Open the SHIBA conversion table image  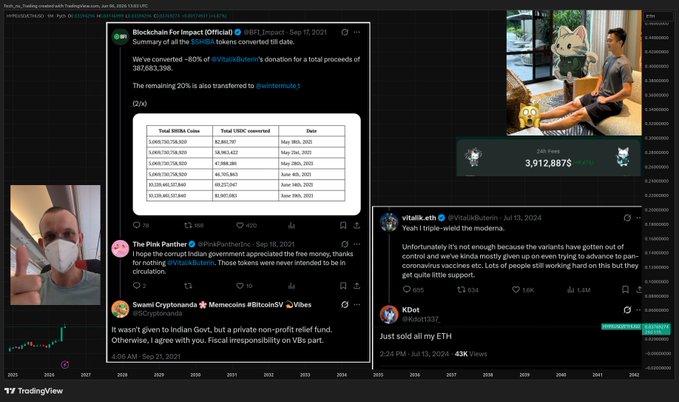tap(246, 164)
